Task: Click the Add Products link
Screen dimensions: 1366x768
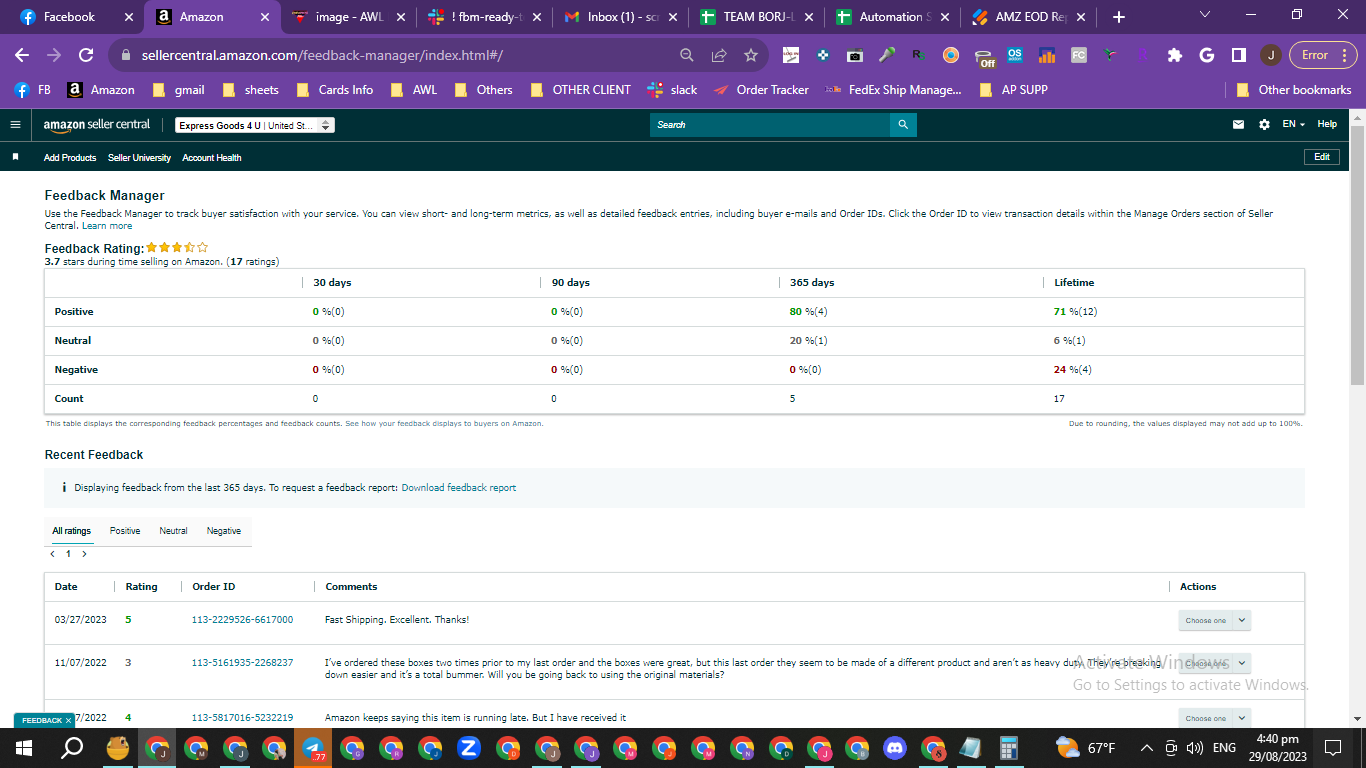Action: [70, 158]
